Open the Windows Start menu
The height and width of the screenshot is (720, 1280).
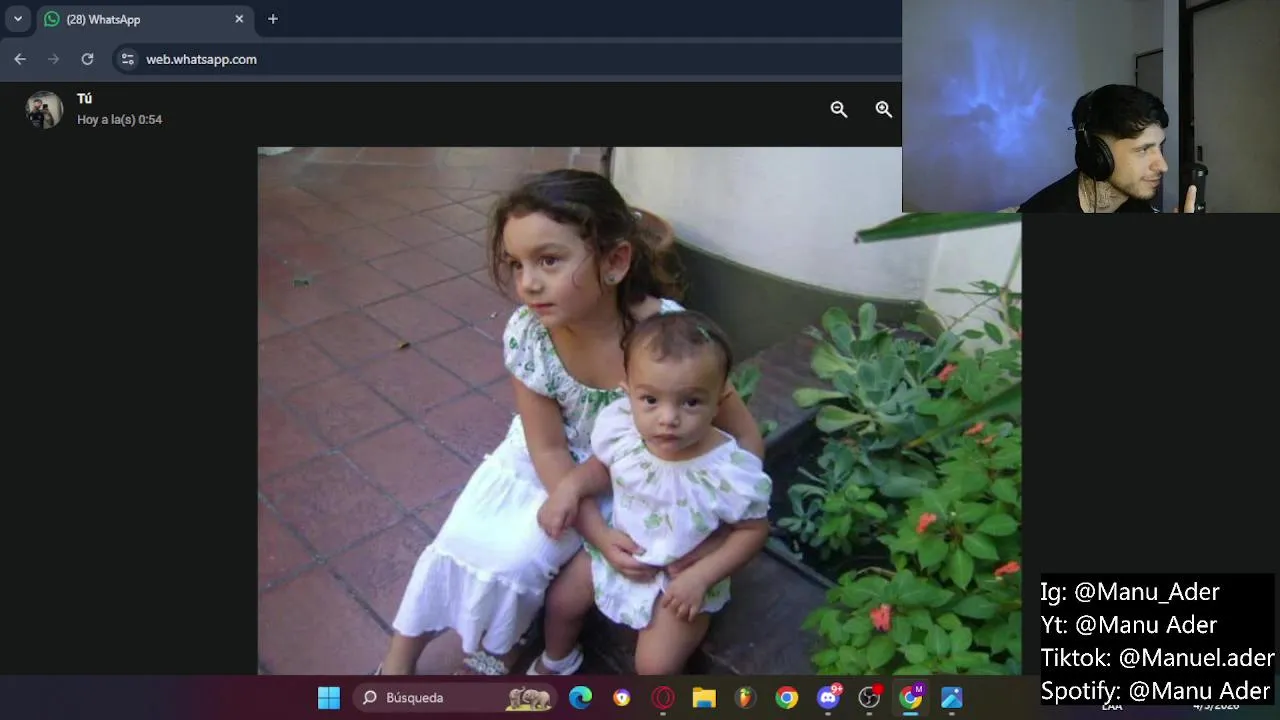tap(329, 698)
